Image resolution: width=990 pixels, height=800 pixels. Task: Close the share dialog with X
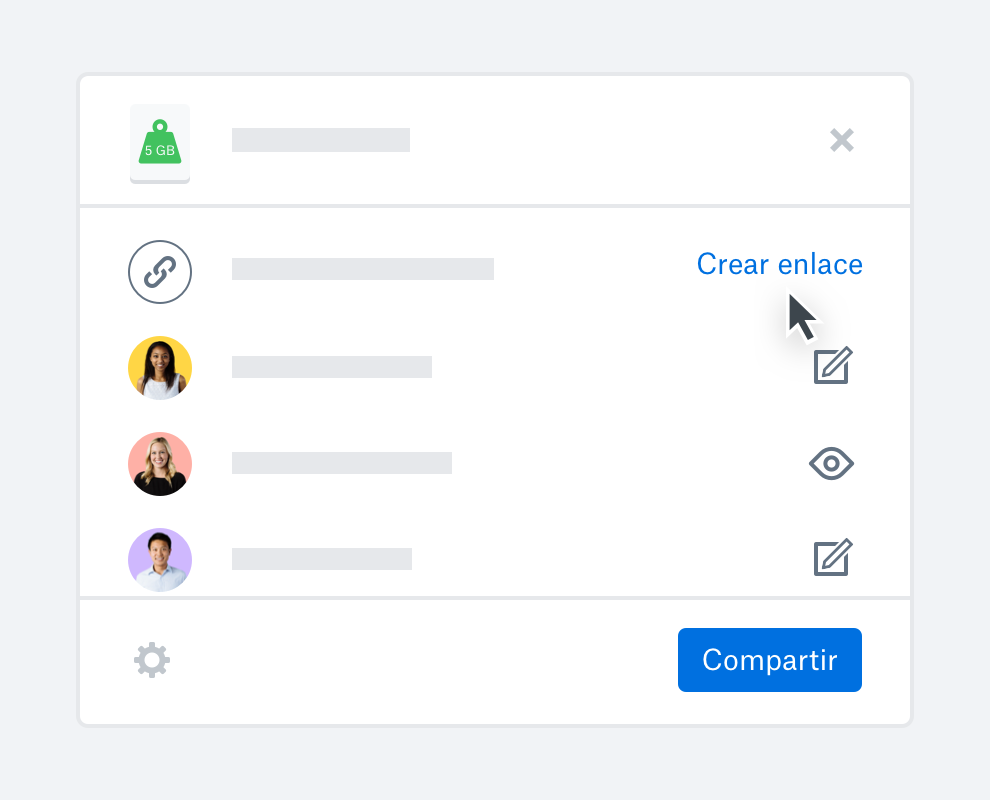pyautogui.click(x=842, y=140)
